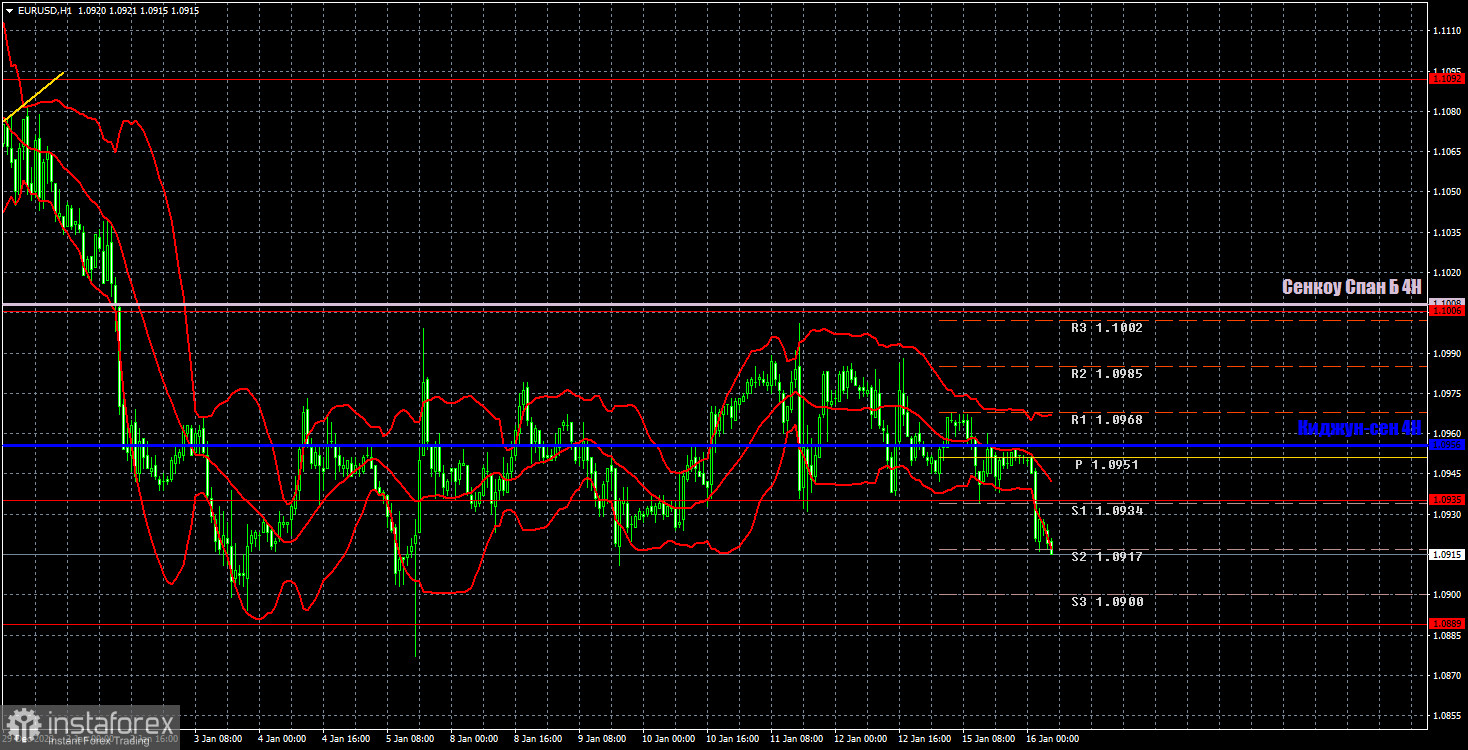Select the S3 1.0900 pivot label
1468x750 pixels.
click(1106, 601)
